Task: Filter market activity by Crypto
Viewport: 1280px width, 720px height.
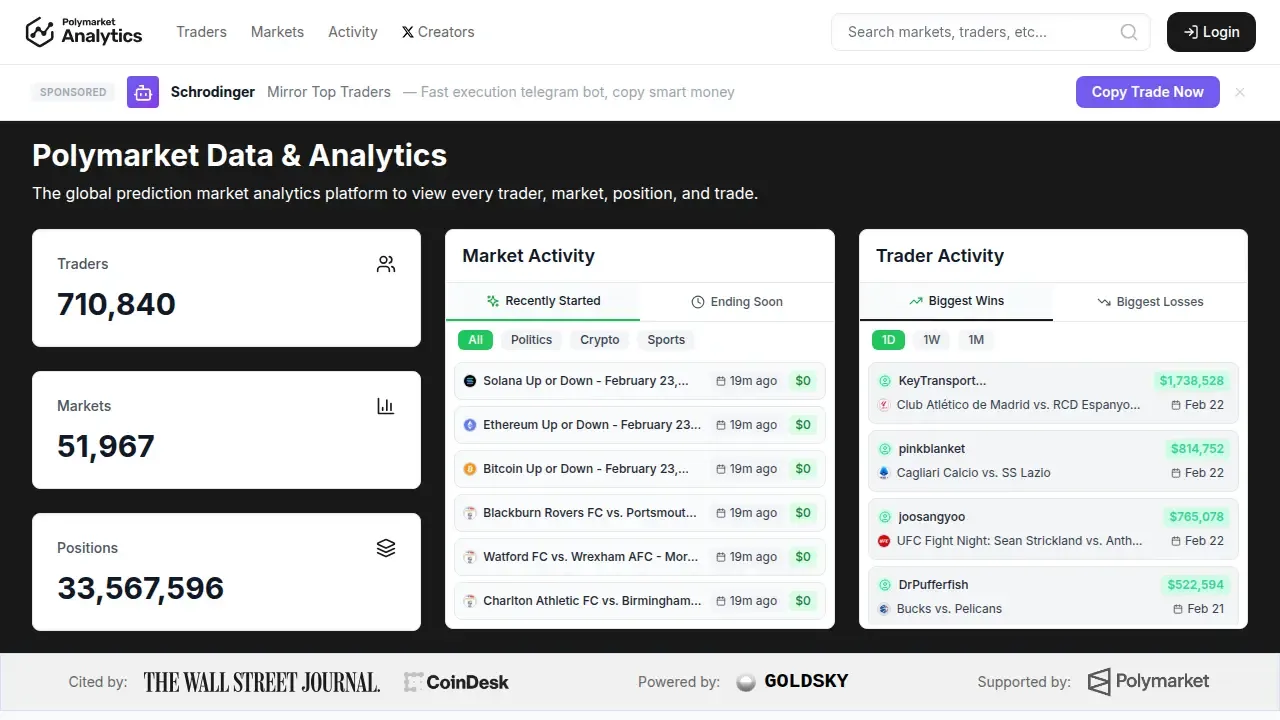Action: [x=600, y=340]
